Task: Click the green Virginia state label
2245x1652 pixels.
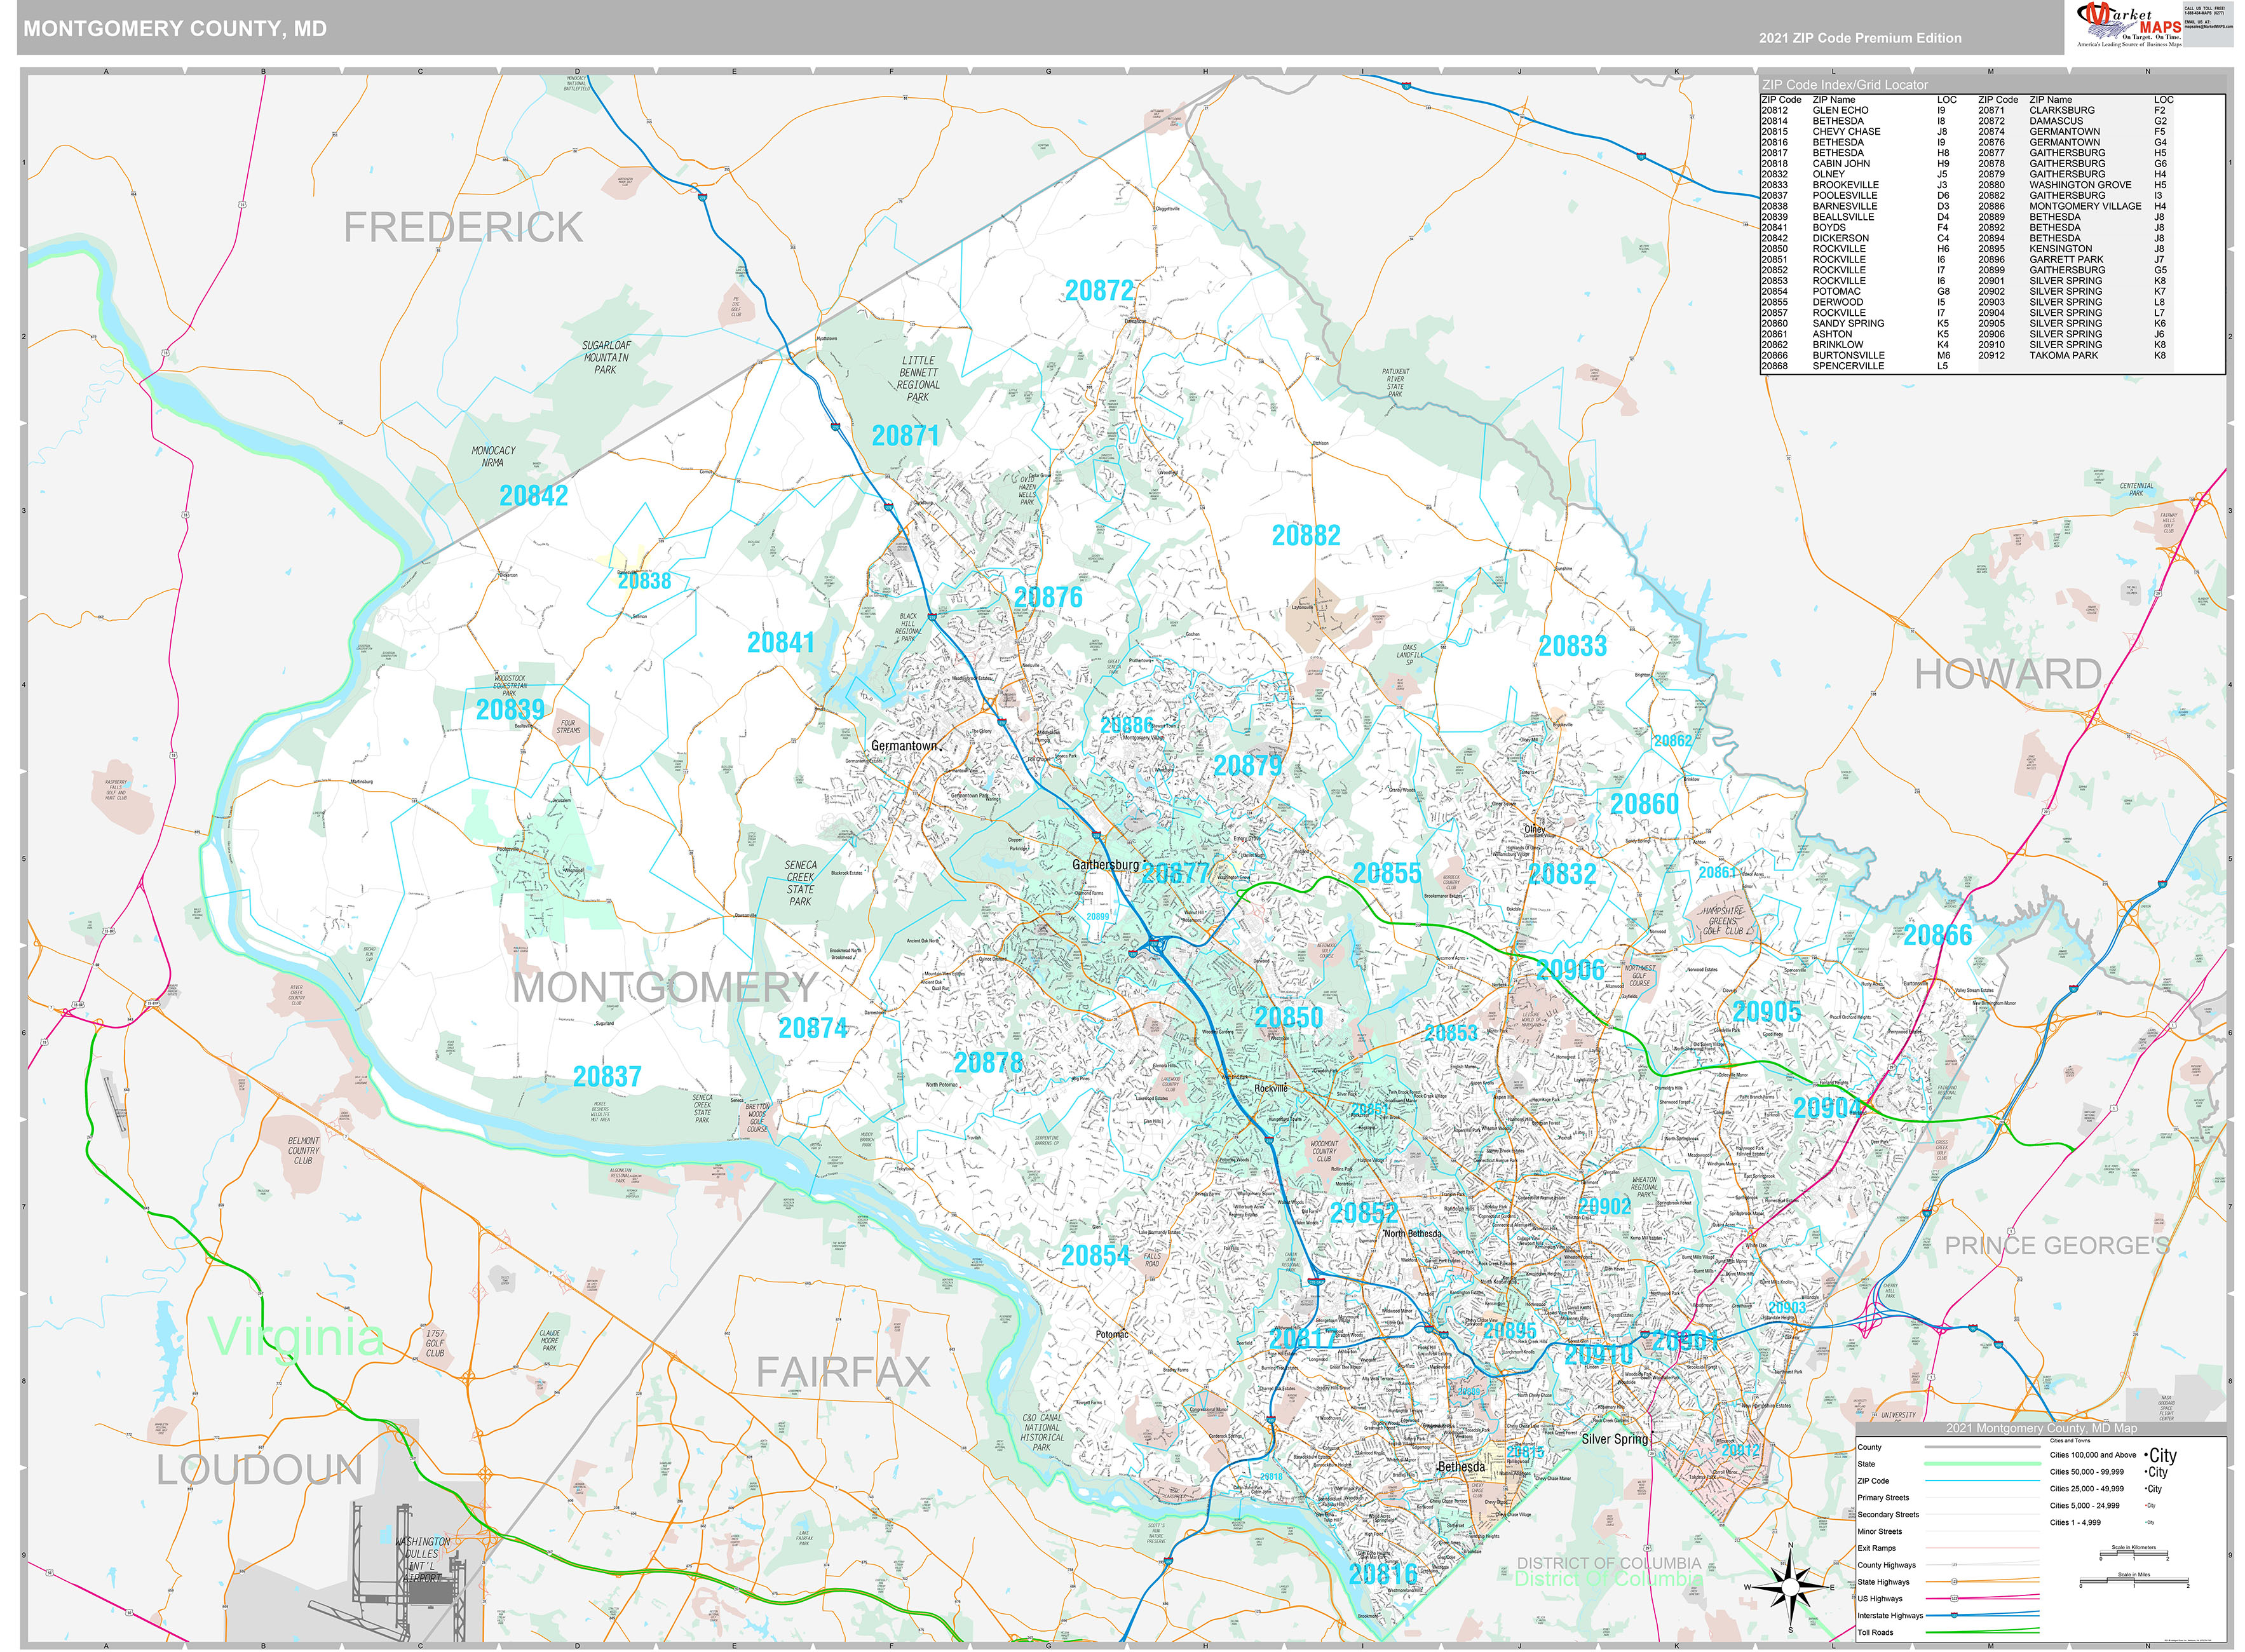Action: [x=296, y=1338]
